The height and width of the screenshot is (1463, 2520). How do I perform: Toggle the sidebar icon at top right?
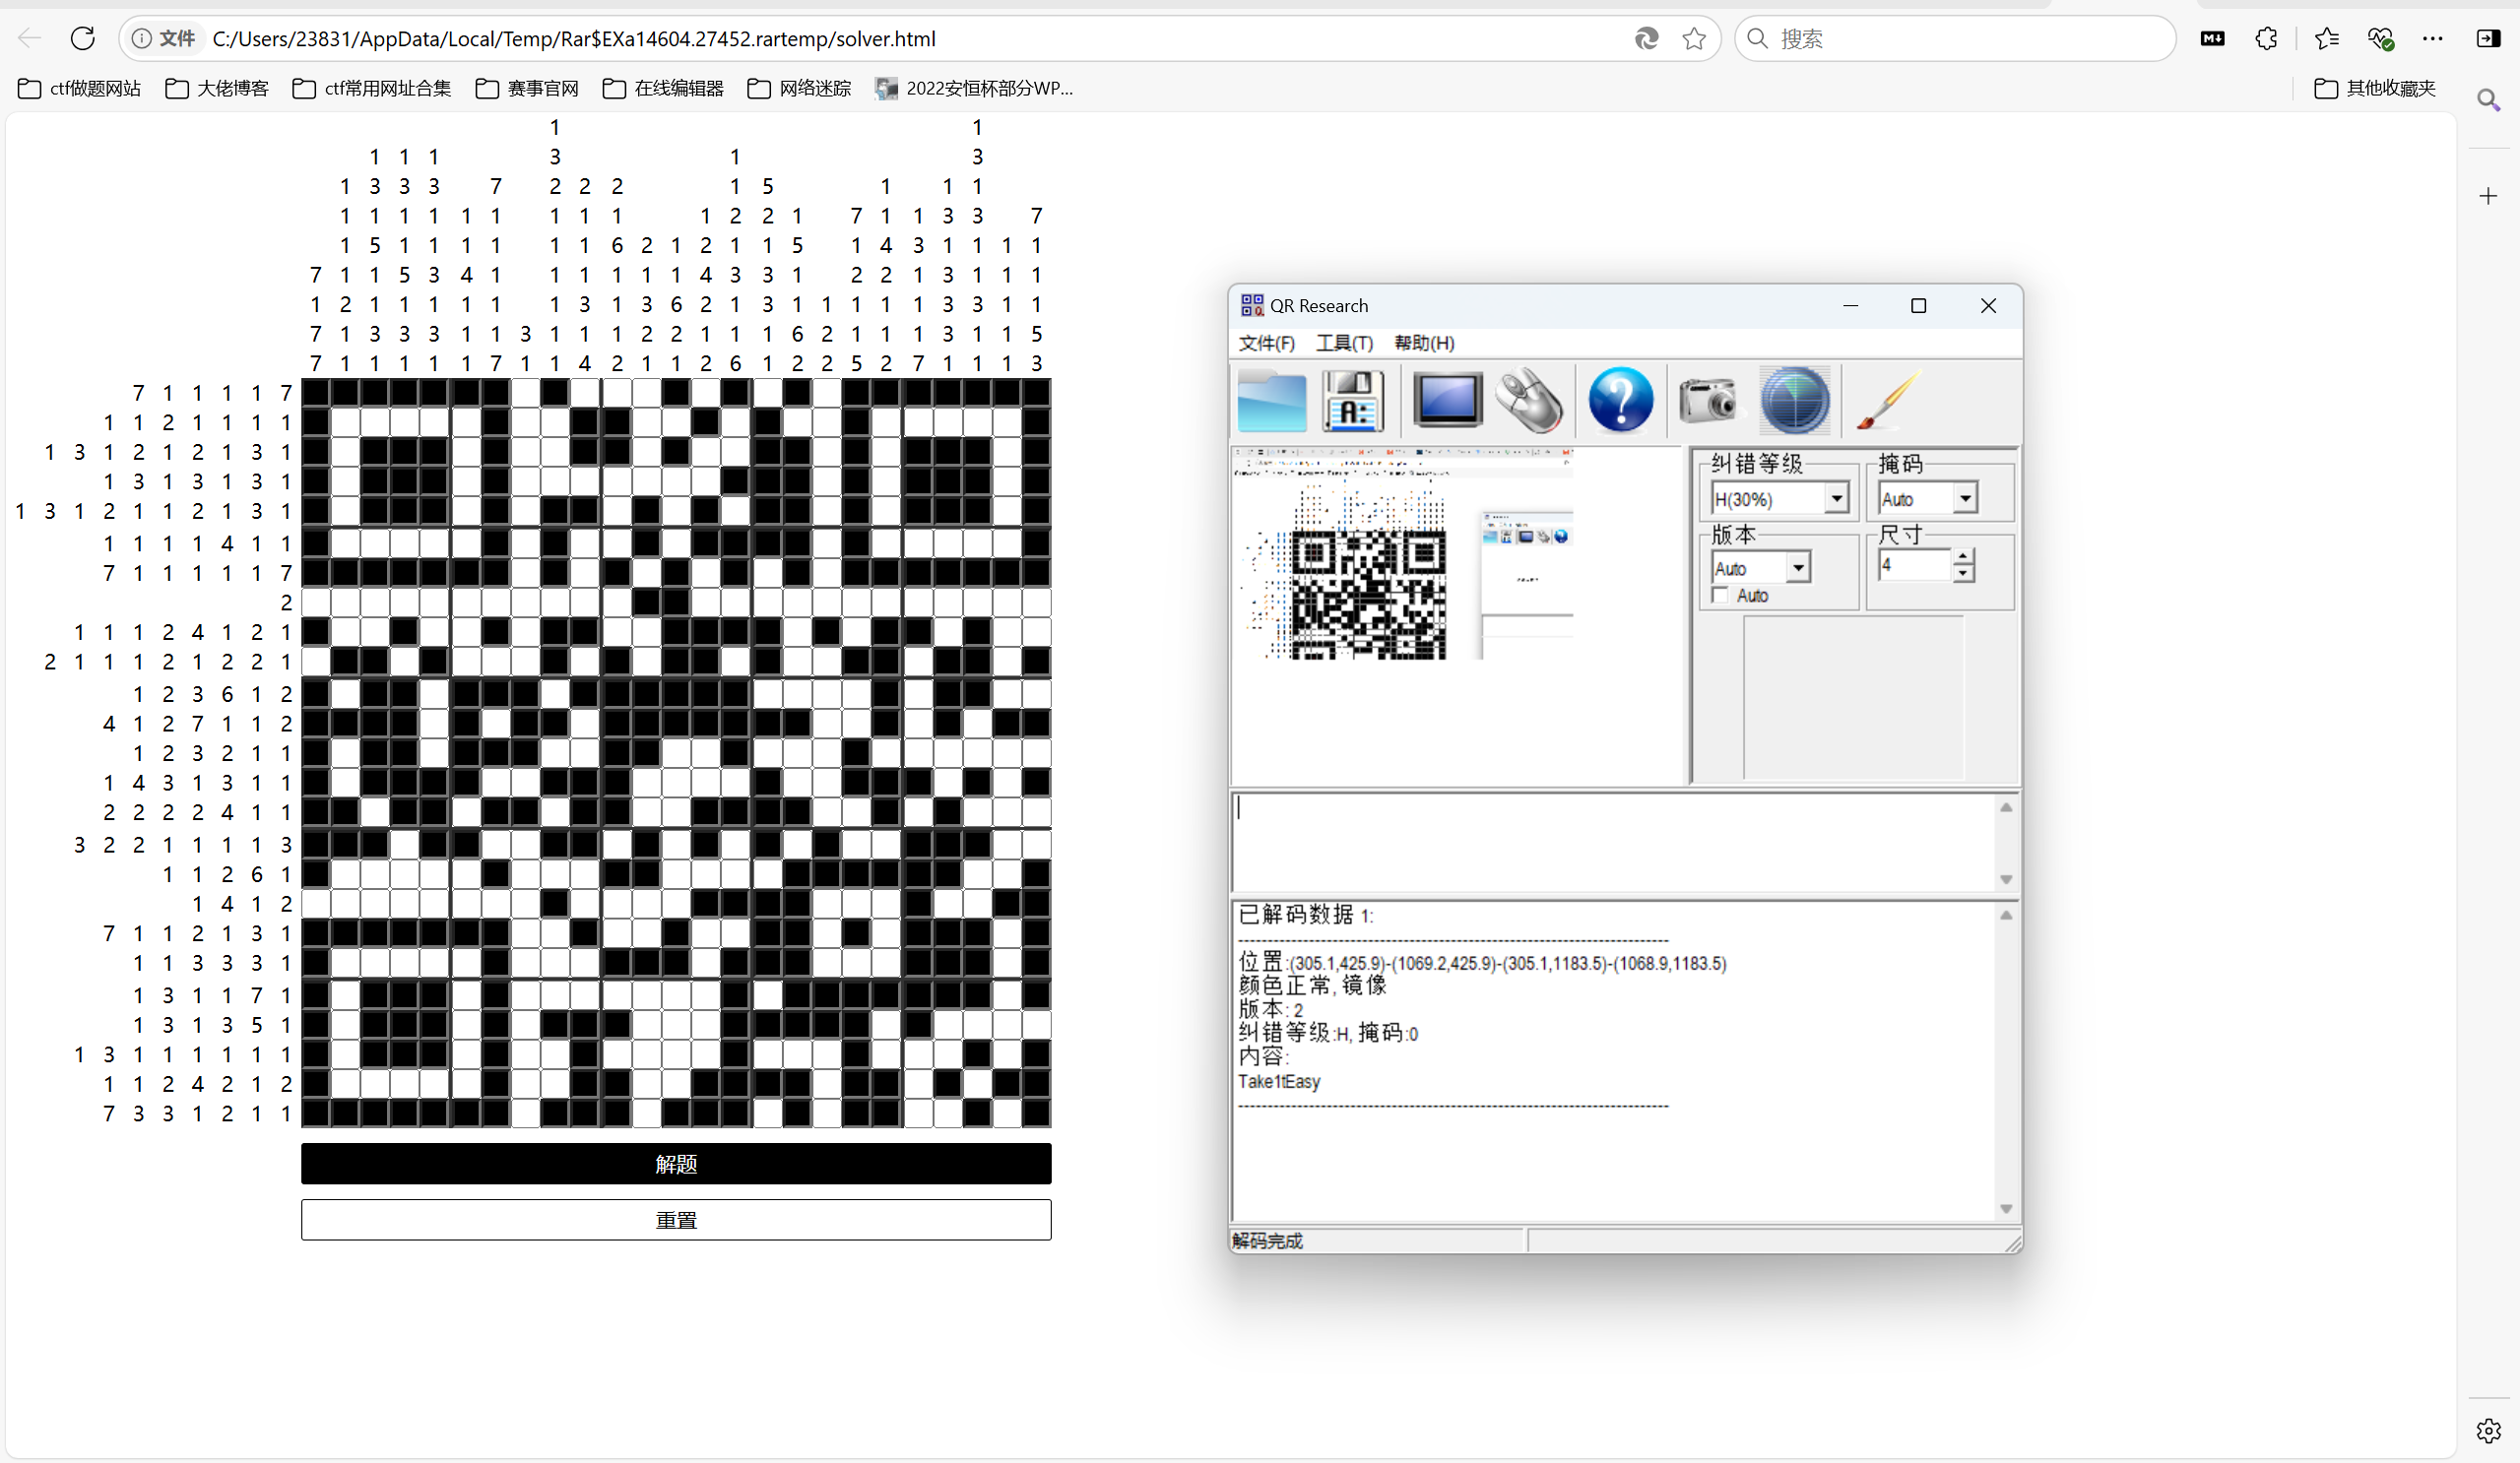click(2488, 38)
